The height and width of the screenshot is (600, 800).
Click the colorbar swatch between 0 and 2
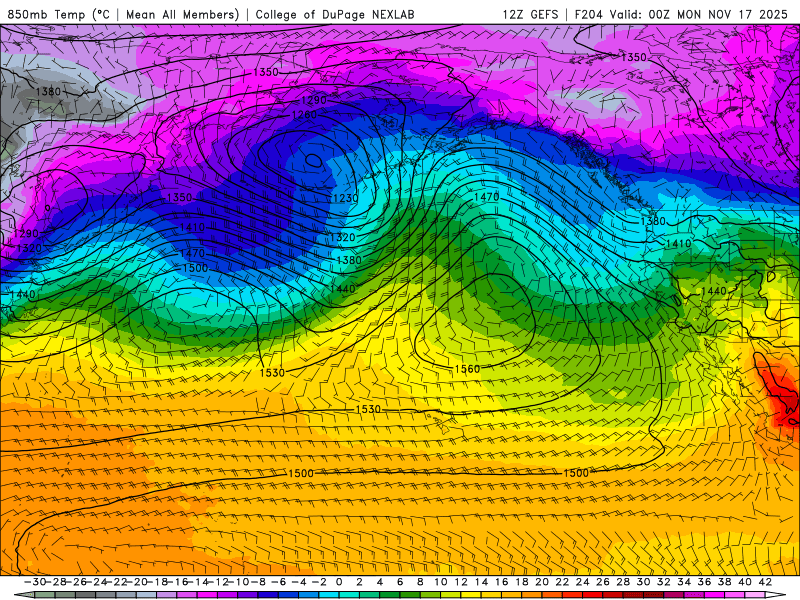(349, 595)
